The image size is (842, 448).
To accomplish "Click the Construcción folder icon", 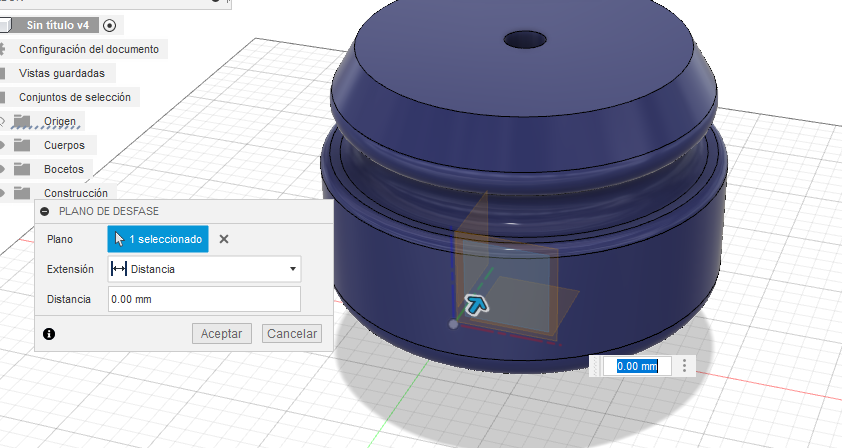I will [21, 193].
